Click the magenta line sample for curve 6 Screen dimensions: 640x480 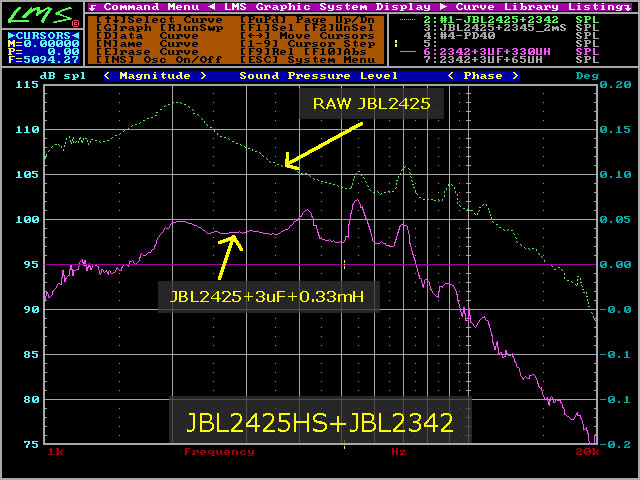pos(407,51)
